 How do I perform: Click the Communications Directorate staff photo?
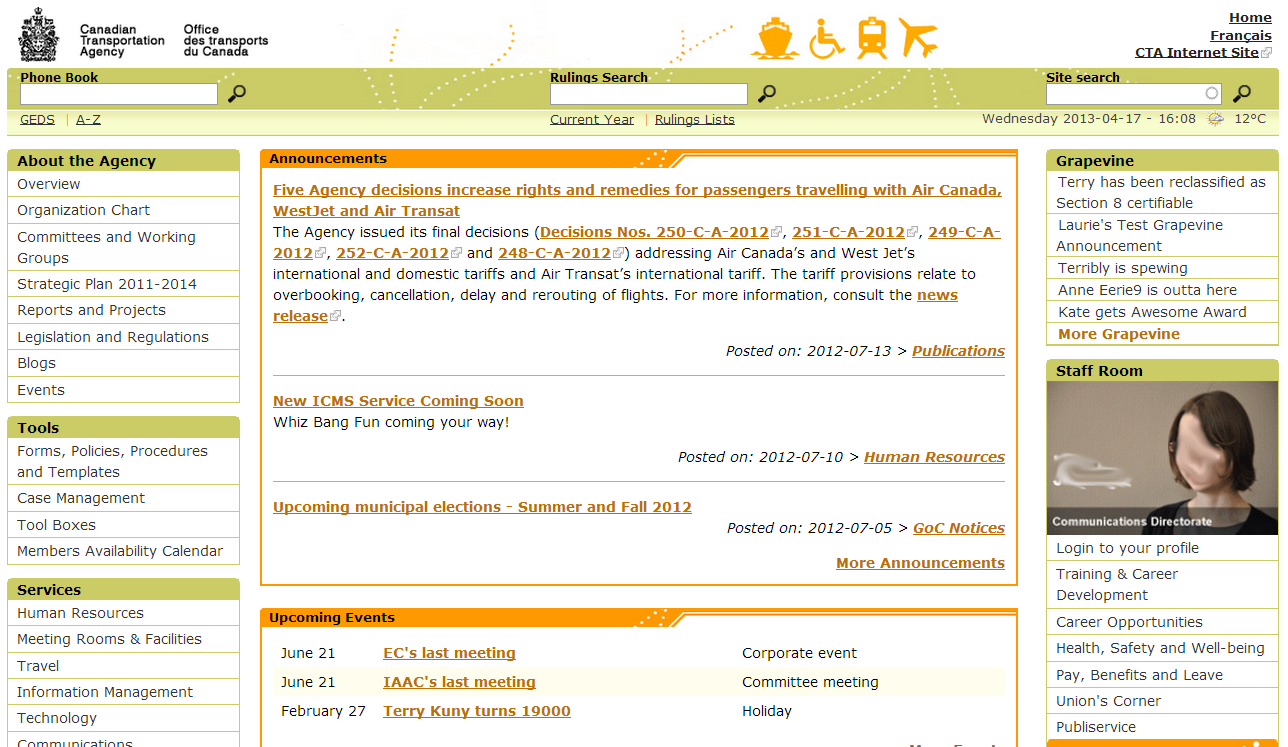[x=1162, y=458]
